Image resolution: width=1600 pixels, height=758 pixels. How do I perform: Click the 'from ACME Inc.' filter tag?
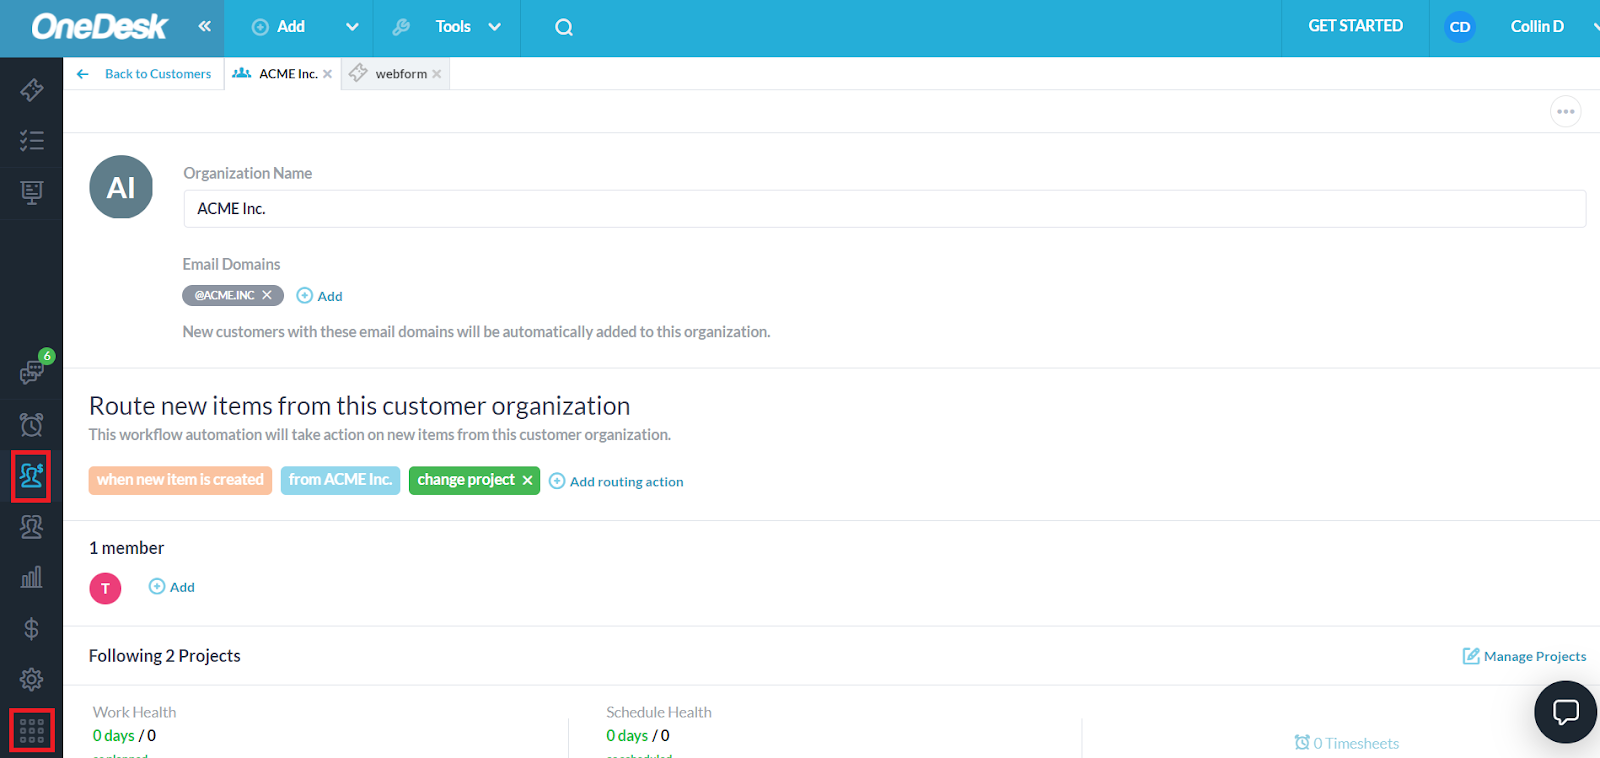[340, 480]
